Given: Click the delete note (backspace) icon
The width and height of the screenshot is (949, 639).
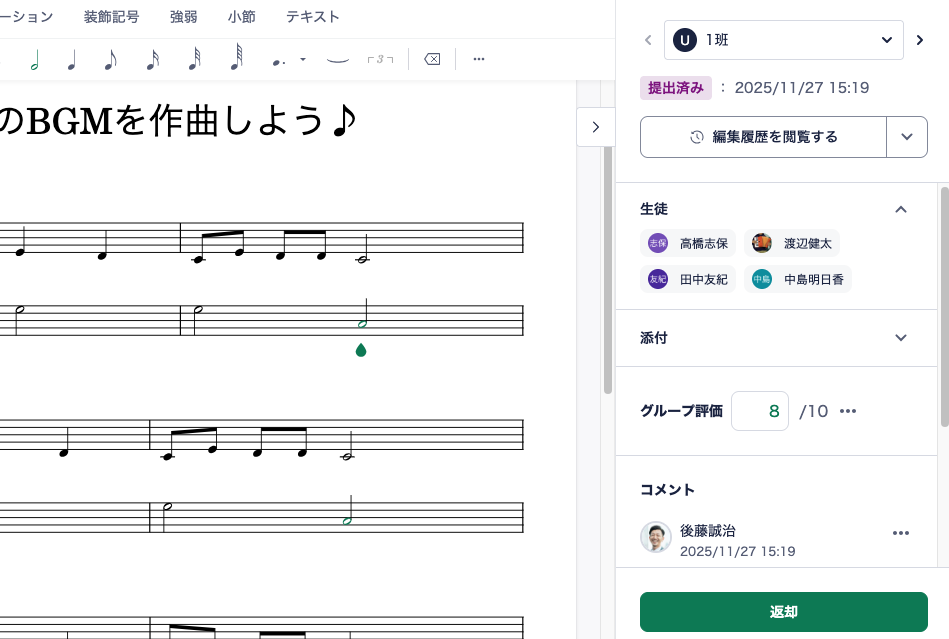Looking at the screenshot, I should [431, 59].
